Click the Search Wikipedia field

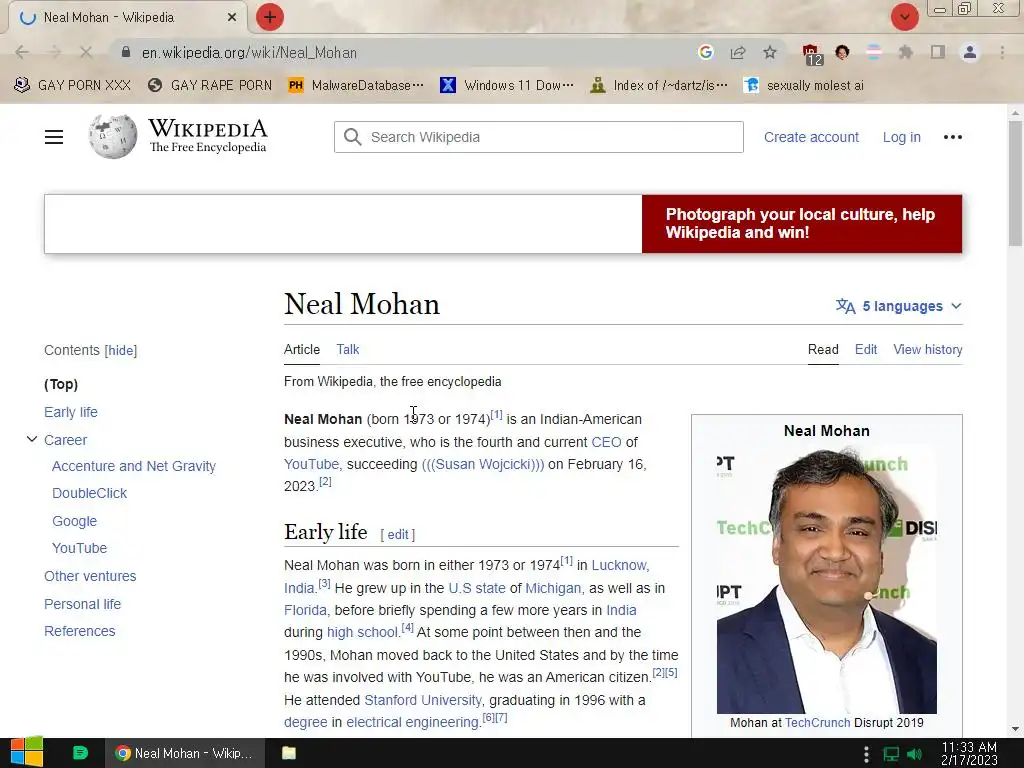(539, 137)
